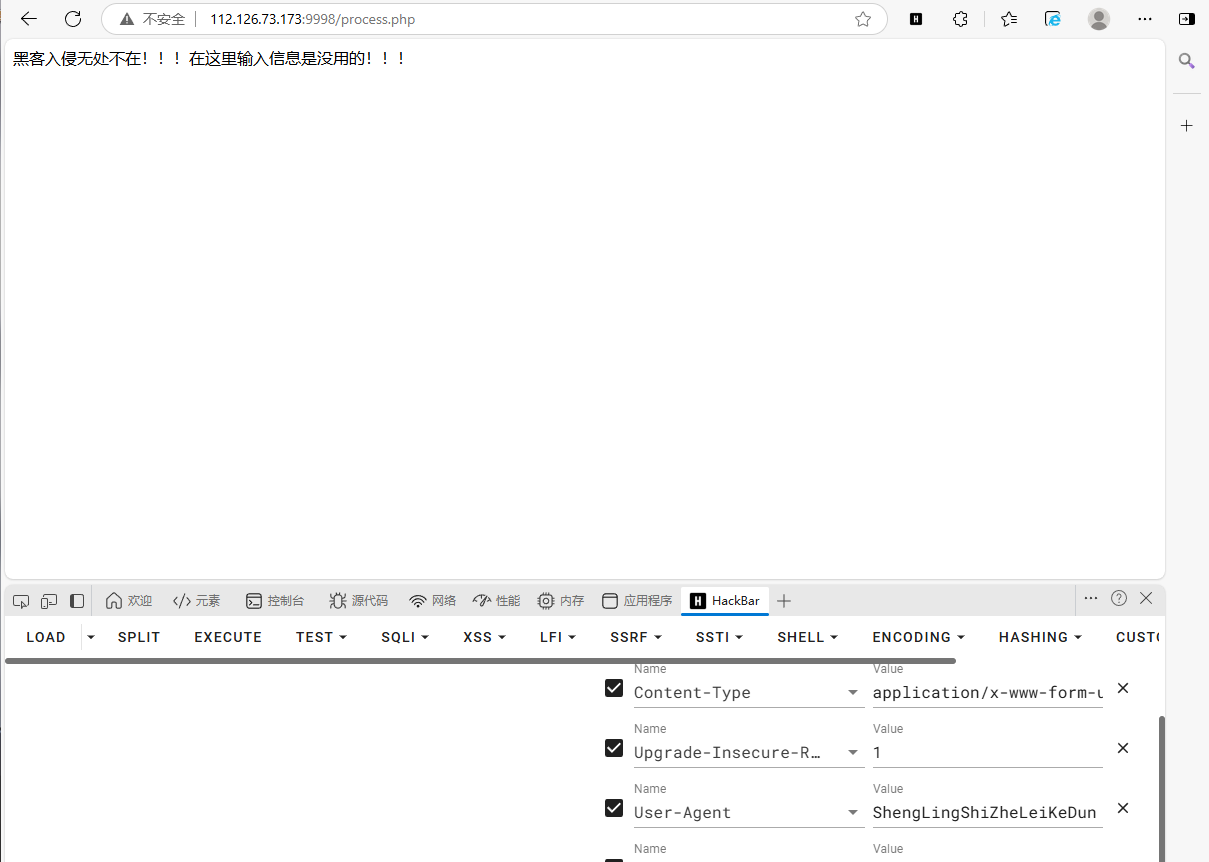The width and height of the screenshot is (1209, 862).
Task: Go back to the previous page
Action: tap(28, 19)
